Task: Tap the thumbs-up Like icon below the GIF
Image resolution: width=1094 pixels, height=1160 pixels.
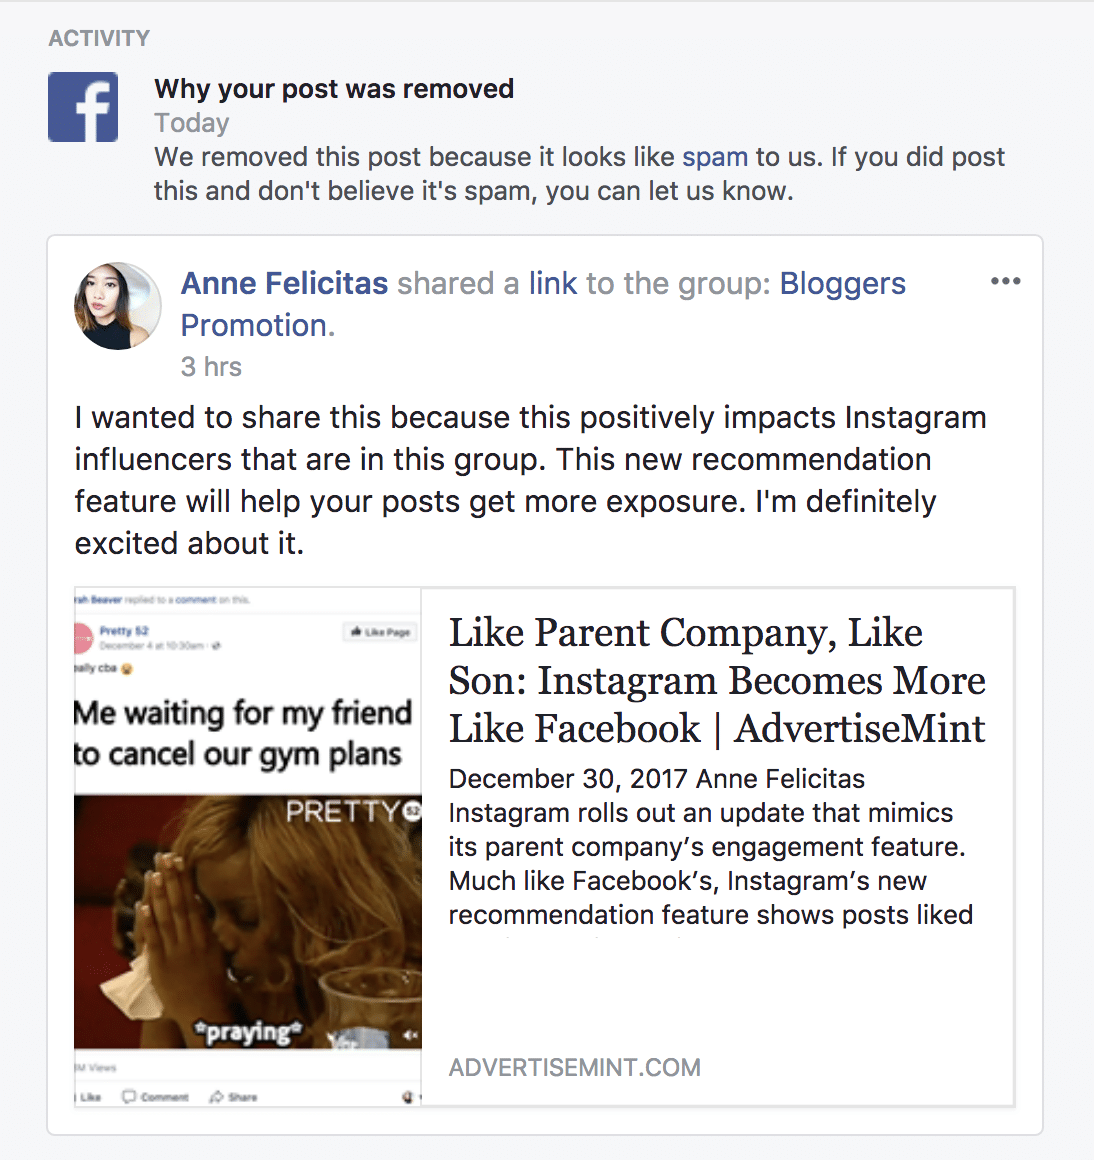Action: click(75, 1097)
